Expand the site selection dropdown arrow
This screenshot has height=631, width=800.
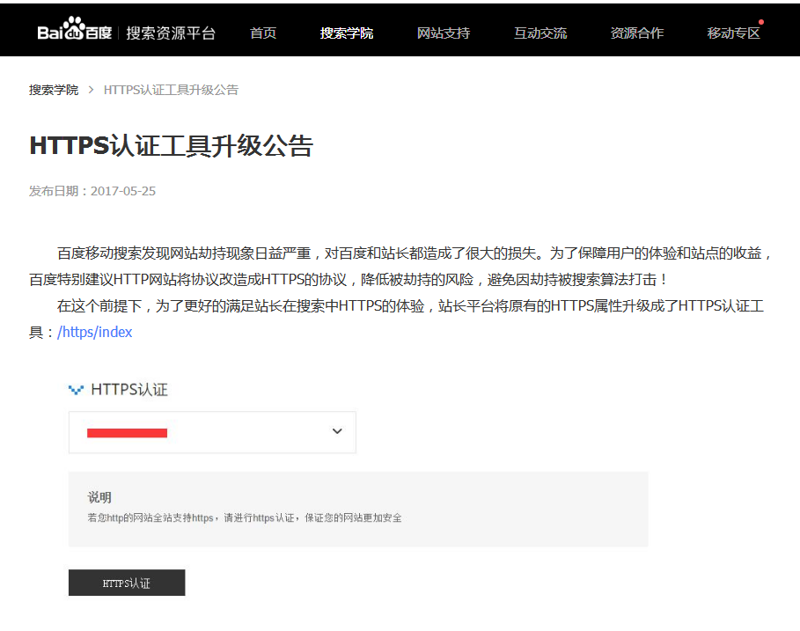point(337,431)
